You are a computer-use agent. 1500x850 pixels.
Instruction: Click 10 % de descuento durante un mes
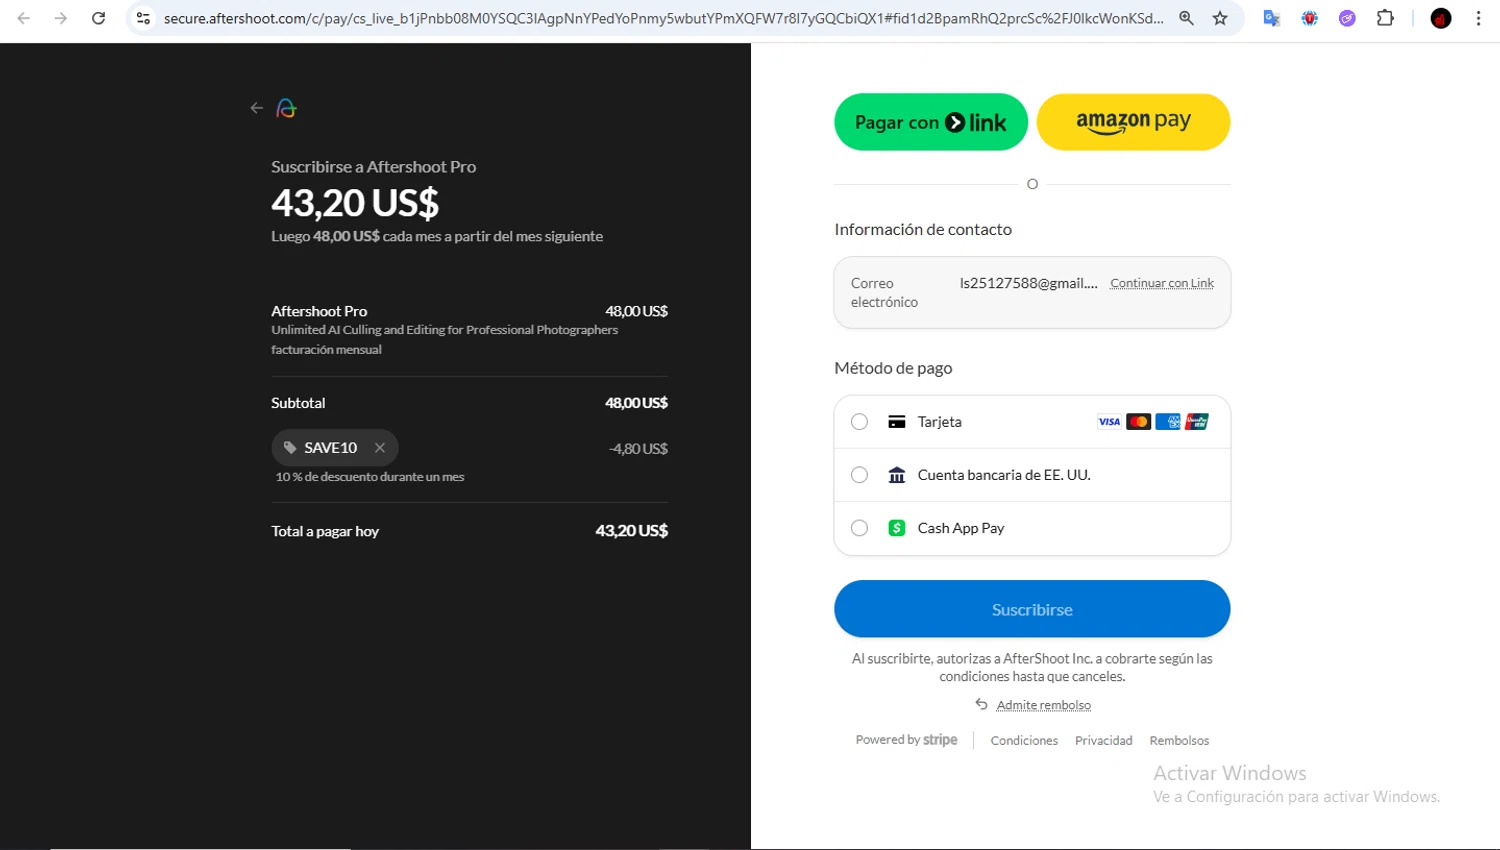pyautogui.click(x=370, y=477)
